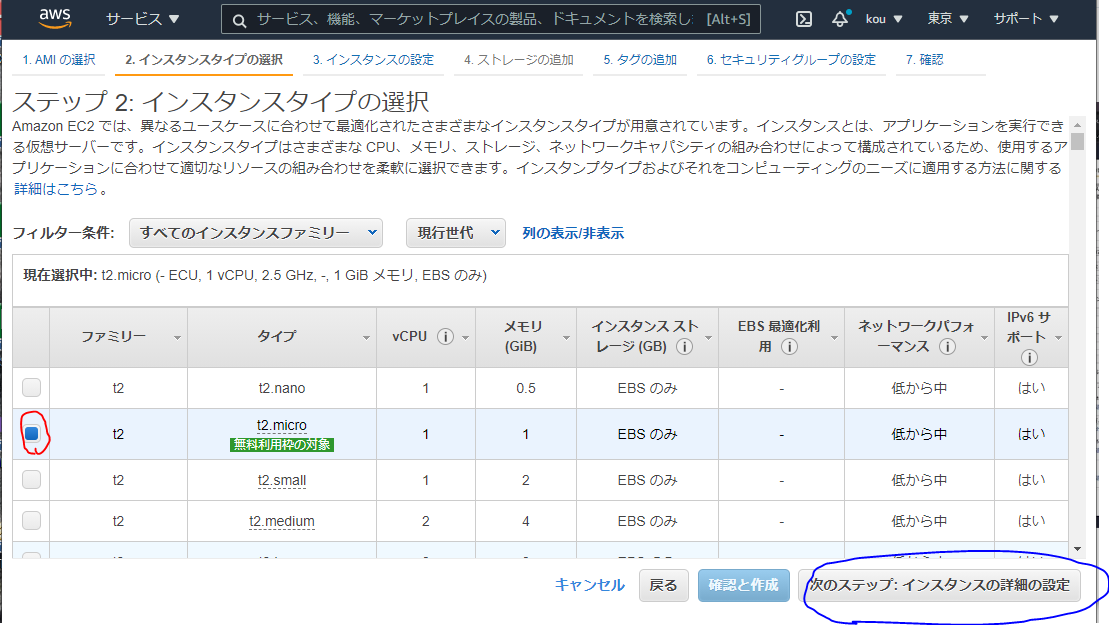The height and width of the screenshot is (625, 1109).
Task: Sort by ネットワークパフォーマンス column arrow
Action: click(984, 338)
